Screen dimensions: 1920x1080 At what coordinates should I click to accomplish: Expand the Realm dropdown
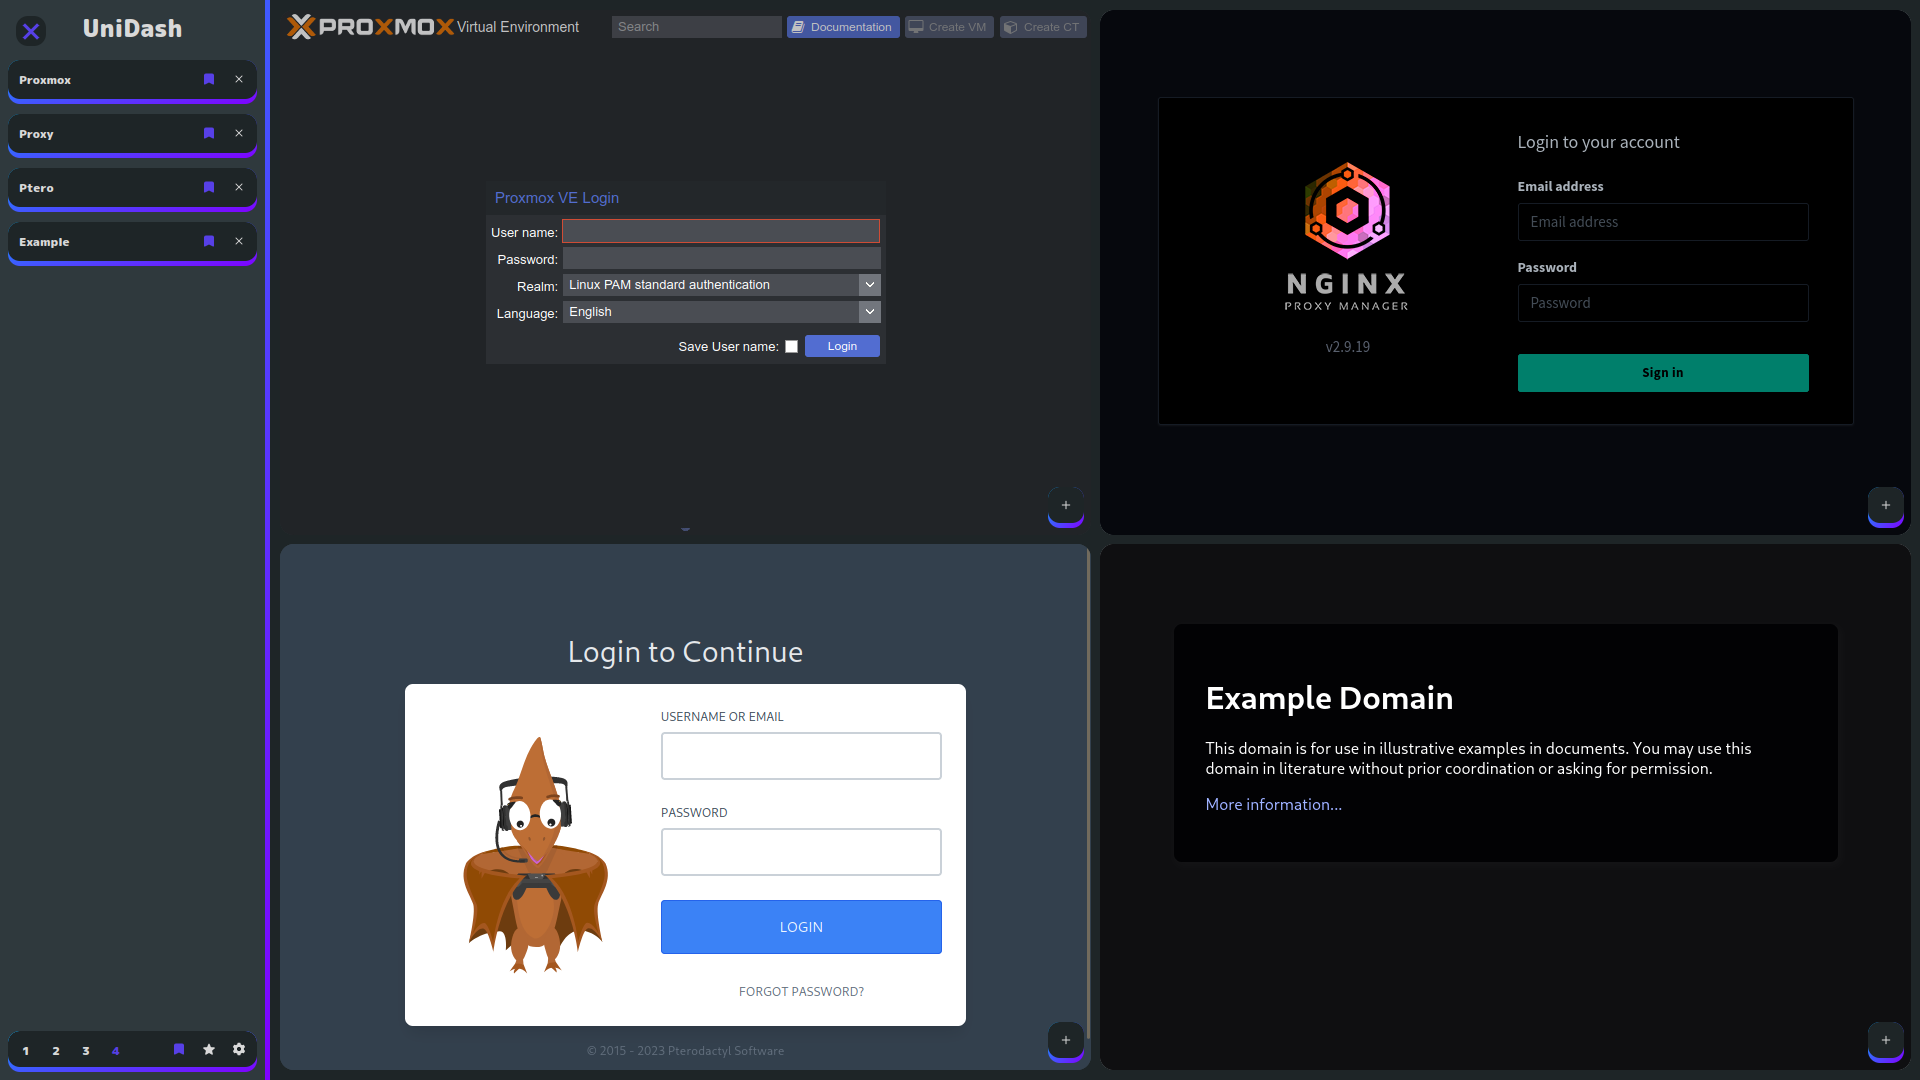pyautogui.click(x=870, y=285)
